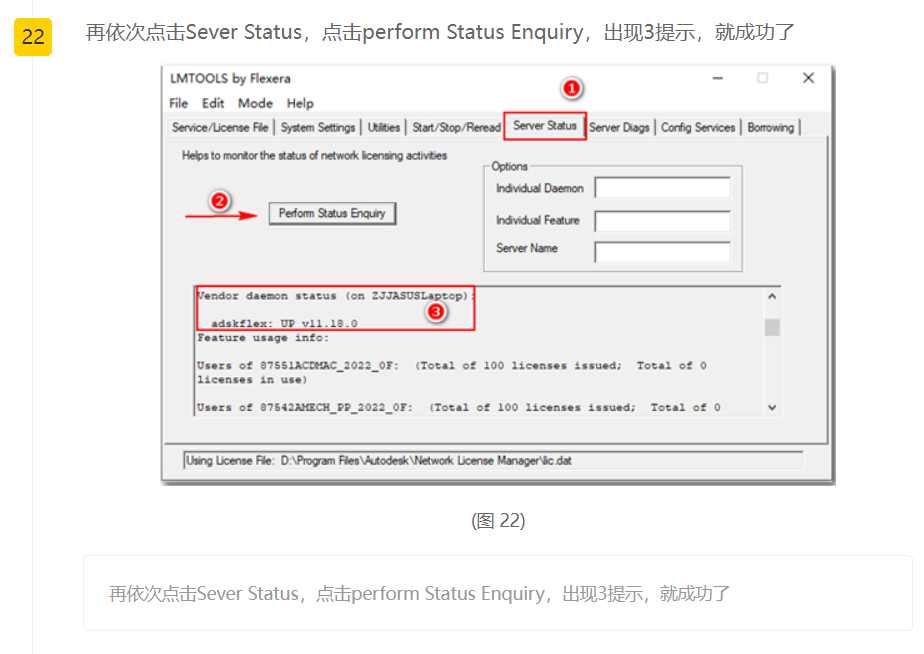Open the Config Services tab

pos(698,128)
